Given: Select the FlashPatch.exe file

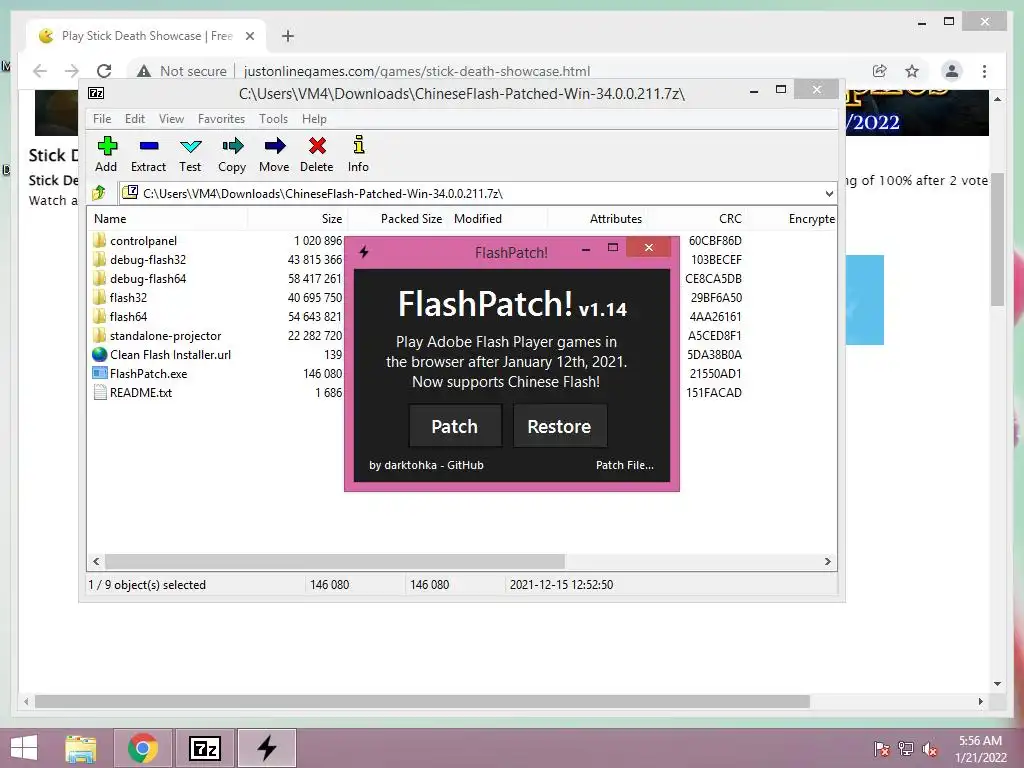Looking at the screenshot, I should [148, 374].
